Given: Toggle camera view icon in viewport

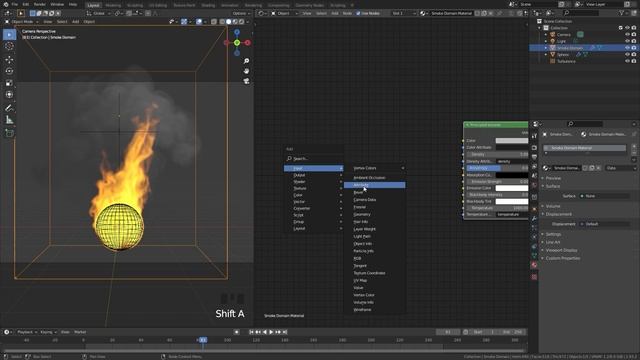Looking at the screenshot, I should [x=246, y=81].
